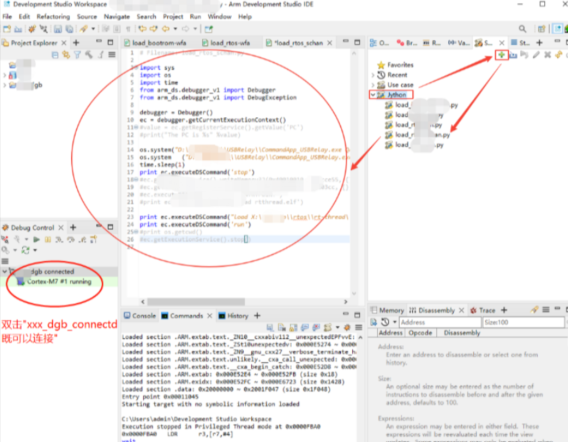
Task: Switch to the Console tab
Action: [x=140, y=316]
